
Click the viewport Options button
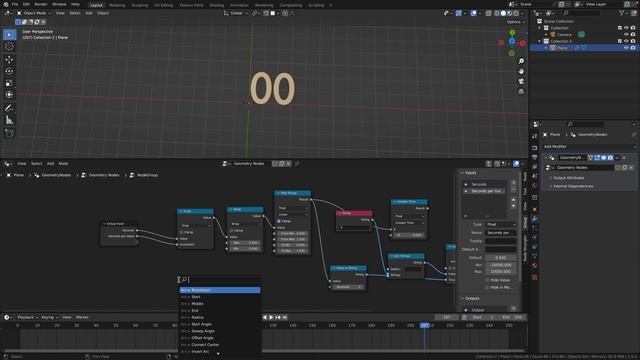click(515, 22)
